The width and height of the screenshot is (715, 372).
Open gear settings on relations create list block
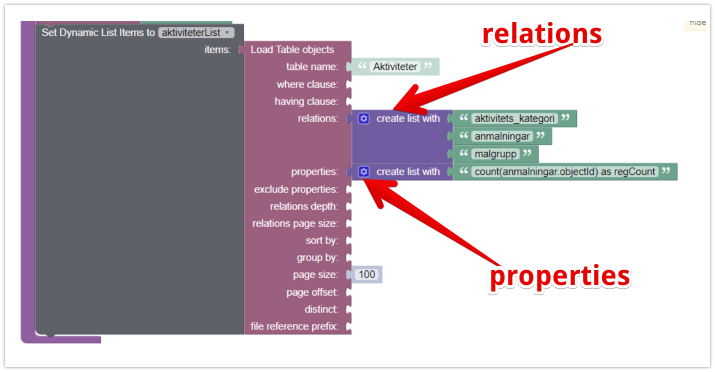tap(363, 119)
